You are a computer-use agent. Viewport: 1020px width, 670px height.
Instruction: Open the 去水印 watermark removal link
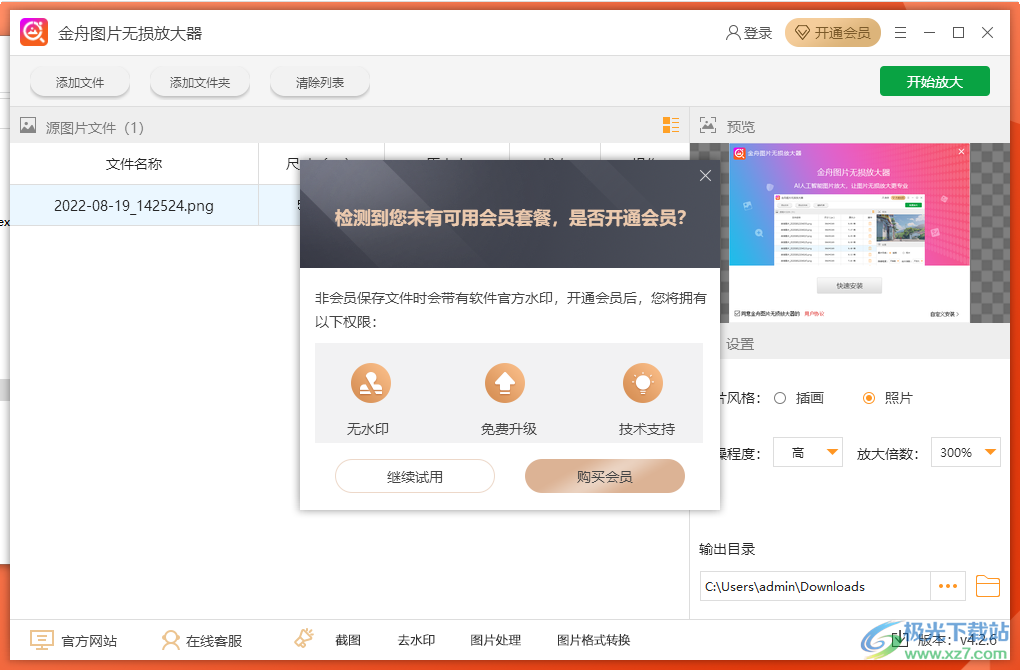[416, 640]
